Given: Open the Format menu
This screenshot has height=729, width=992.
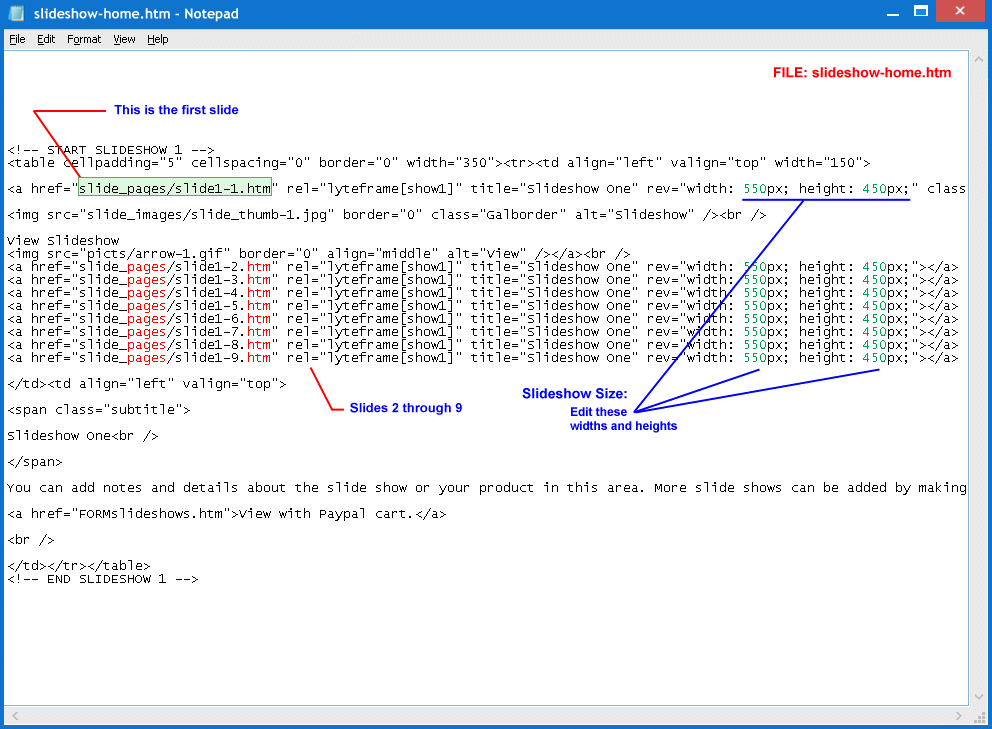Looking at the screenshot, I should click(84, 39).
